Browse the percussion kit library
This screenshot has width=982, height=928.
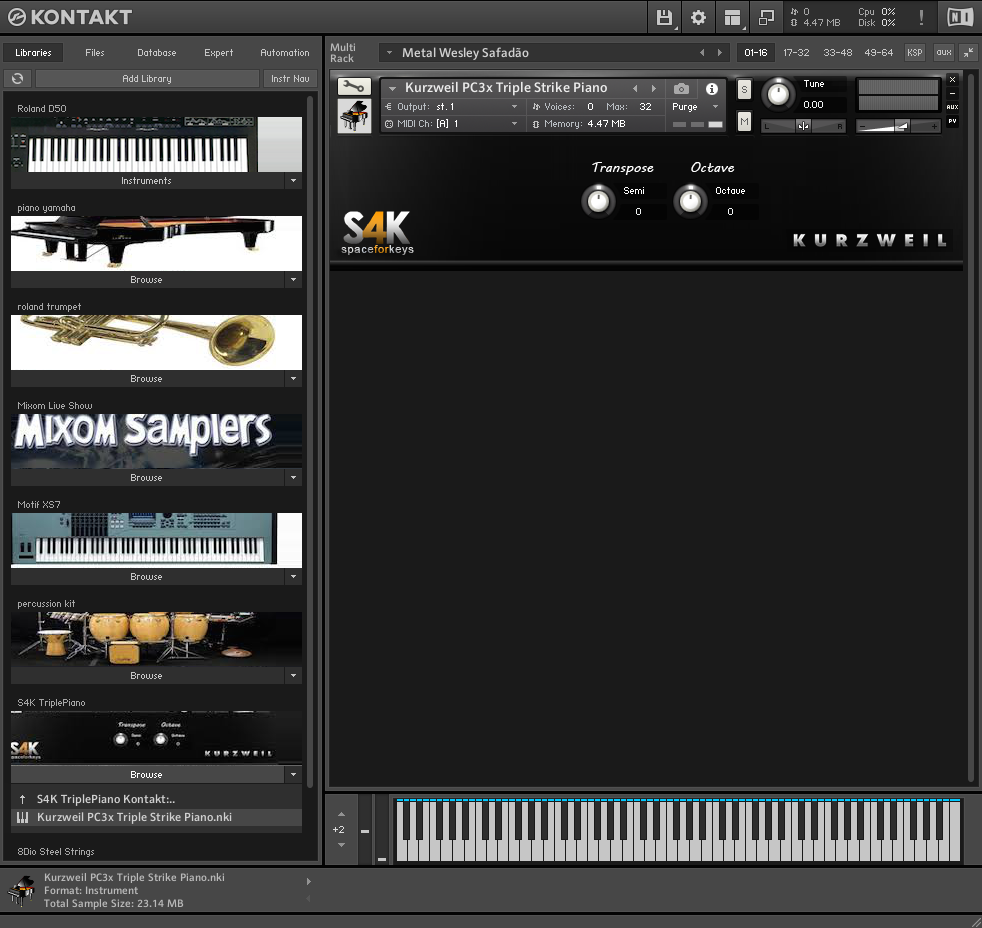click(x=147, y=675)
